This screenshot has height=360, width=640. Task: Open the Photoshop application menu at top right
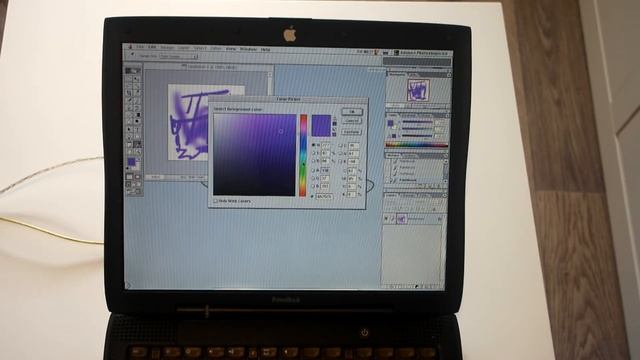[x=422, y=53]
